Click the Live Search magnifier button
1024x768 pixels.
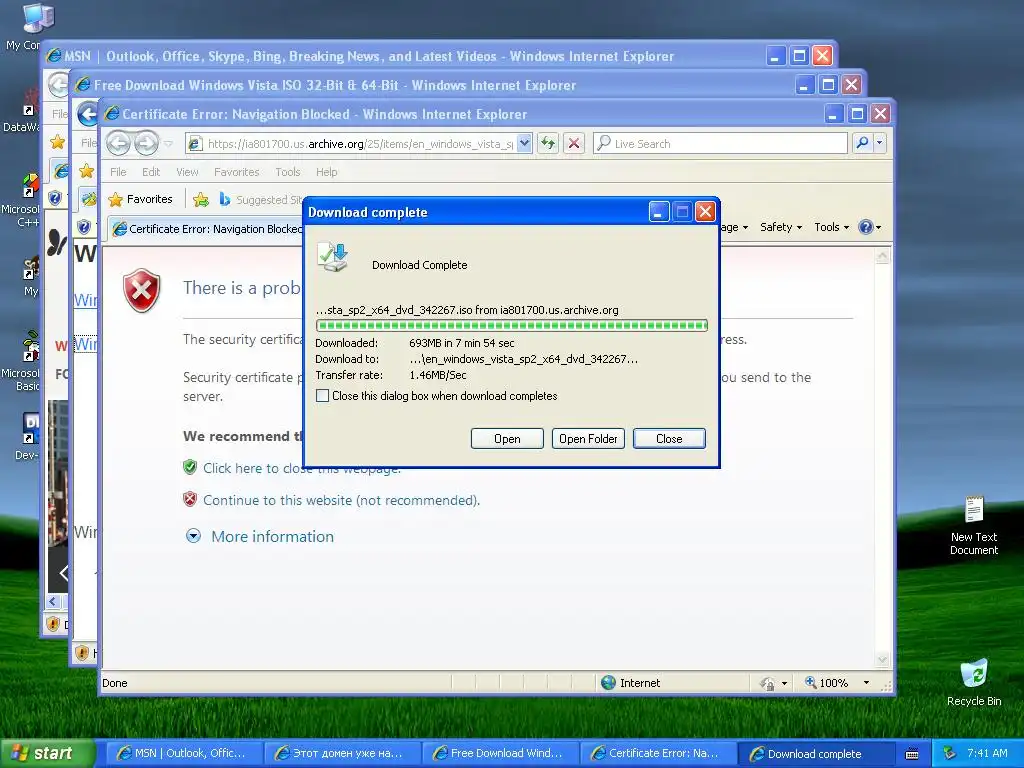tap(862, 143)
